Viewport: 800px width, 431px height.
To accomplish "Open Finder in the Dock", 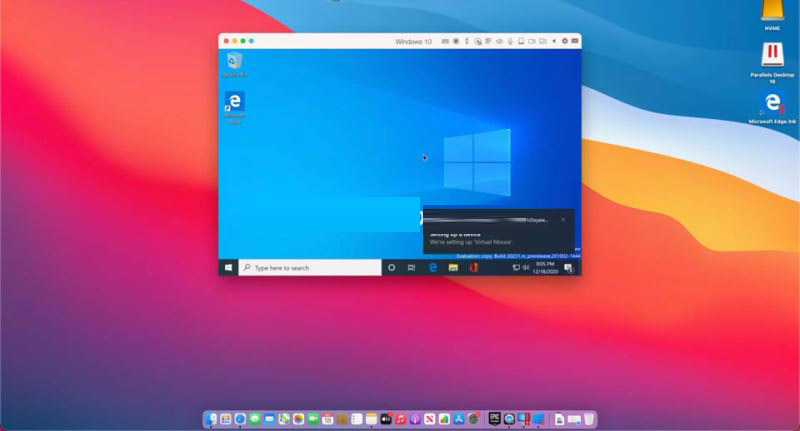I will click(x=211, y=419).
